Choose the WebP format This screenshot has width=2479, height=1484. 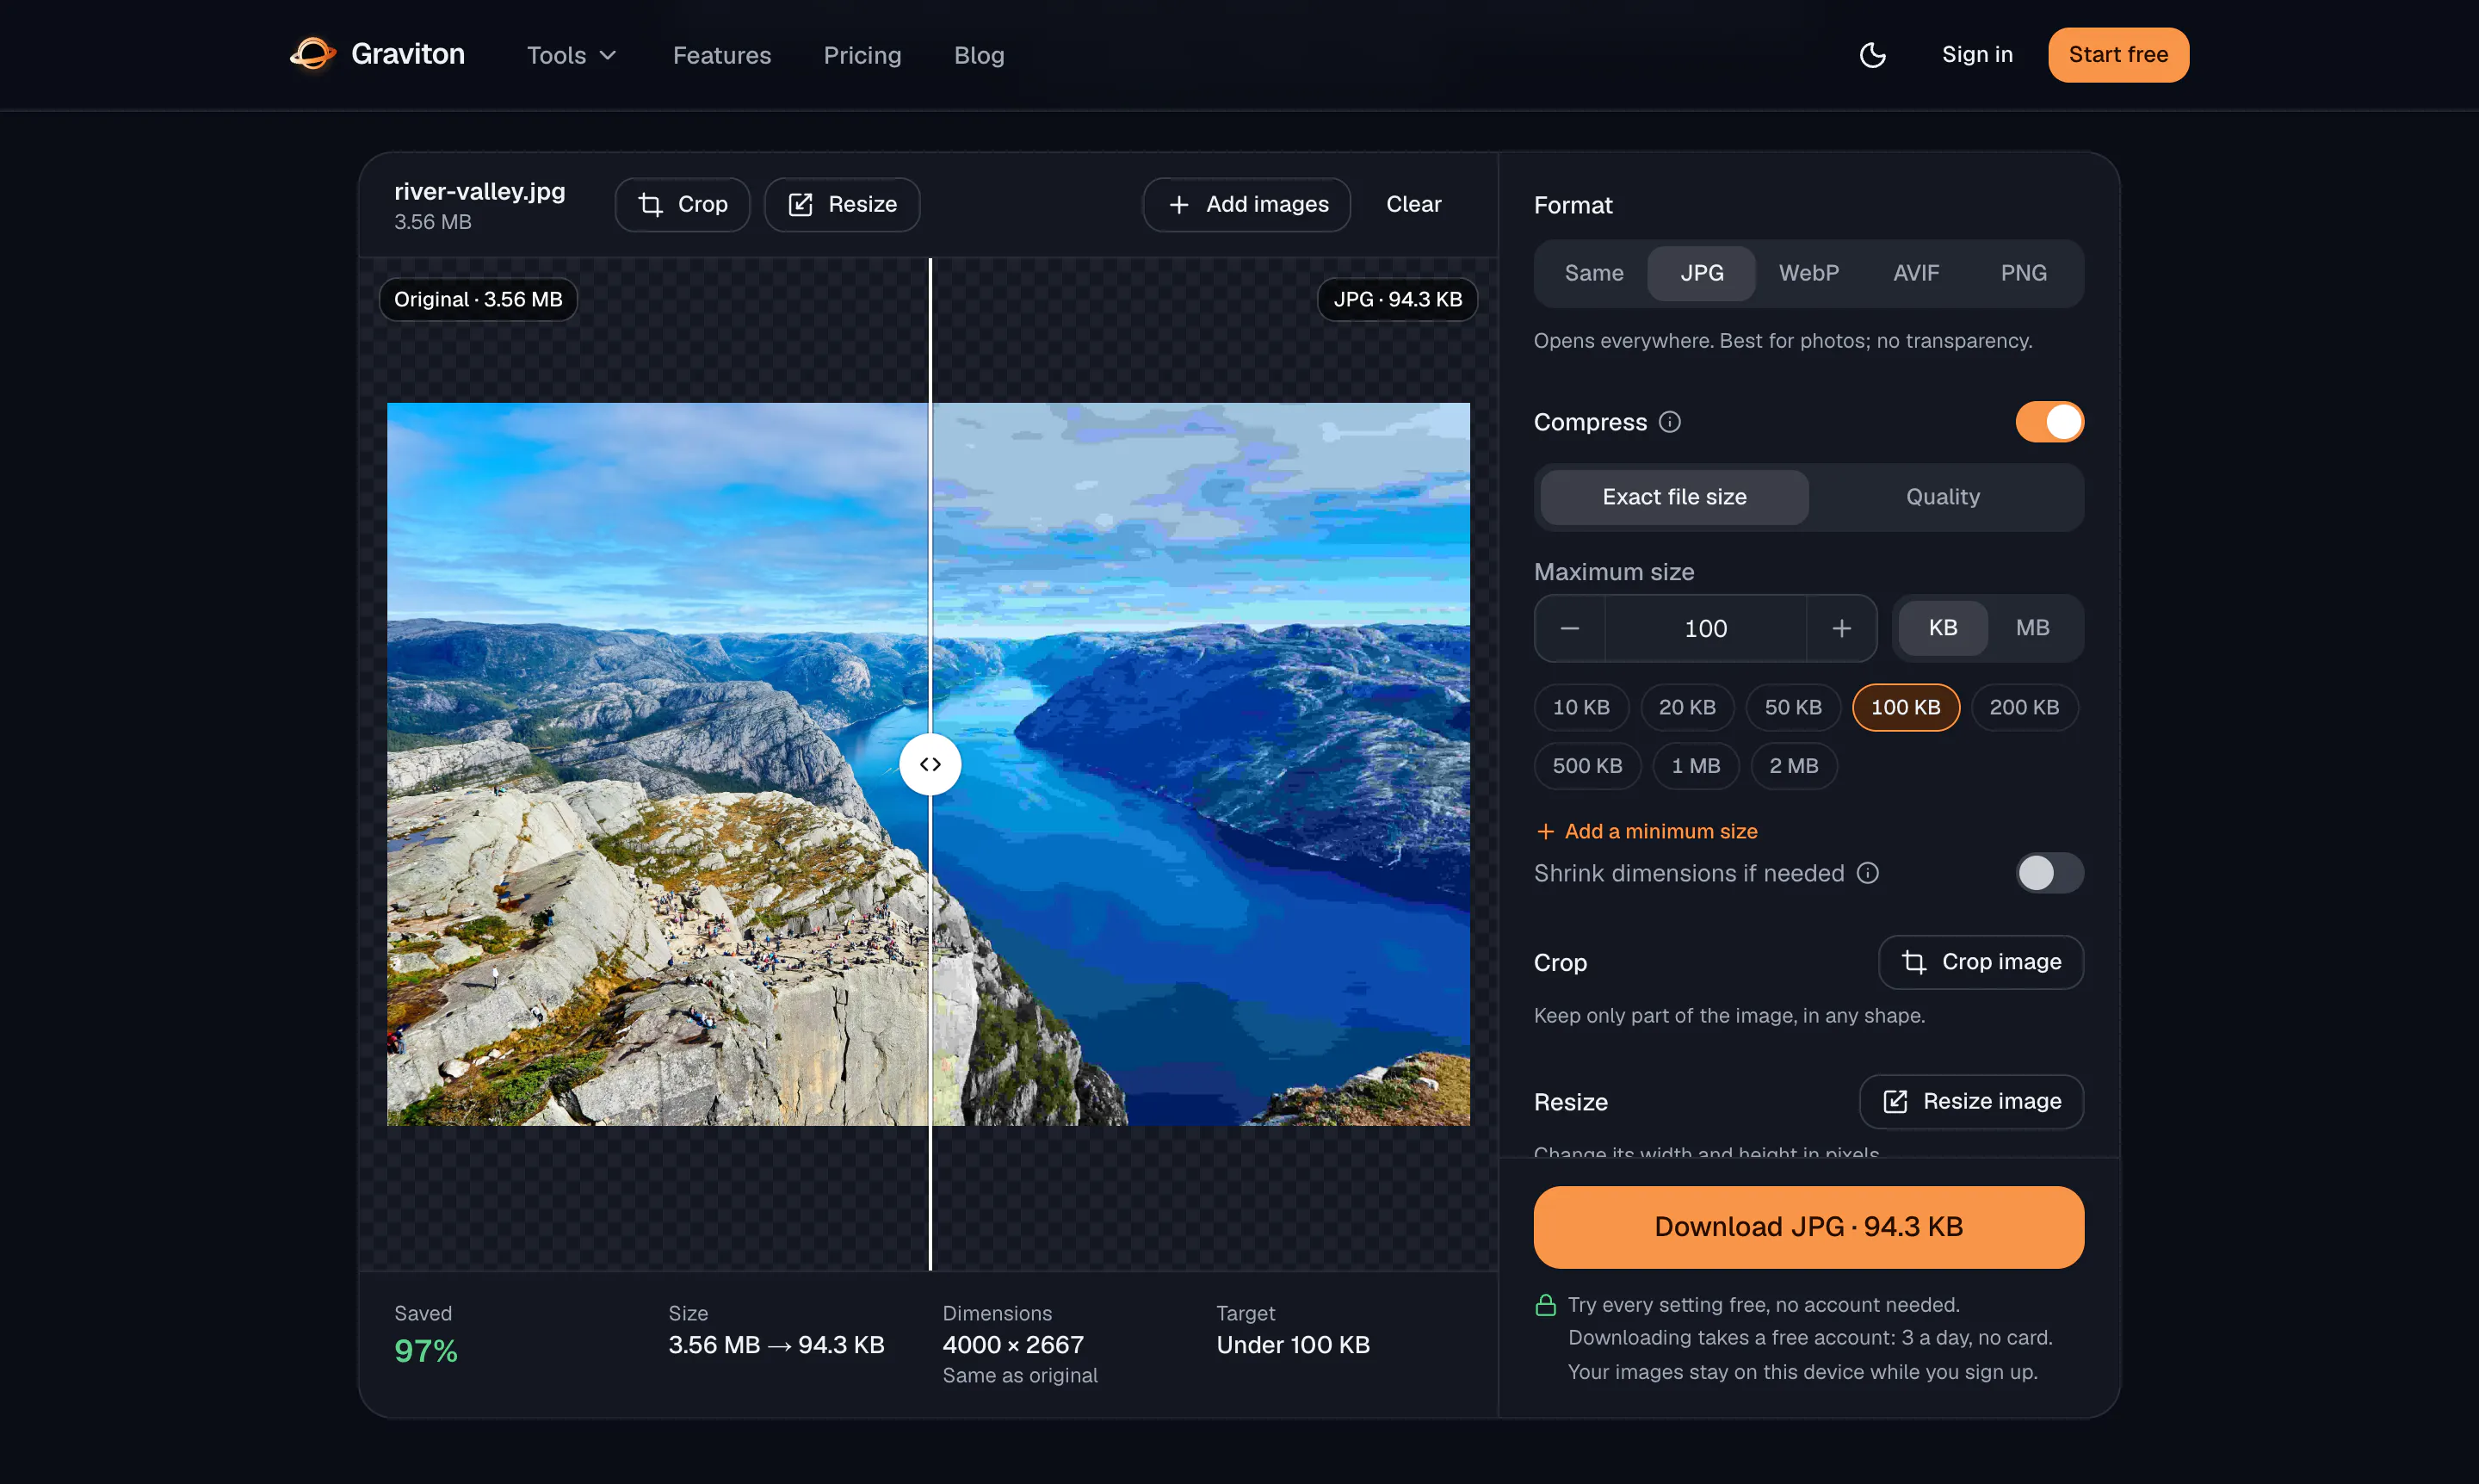1808,273
